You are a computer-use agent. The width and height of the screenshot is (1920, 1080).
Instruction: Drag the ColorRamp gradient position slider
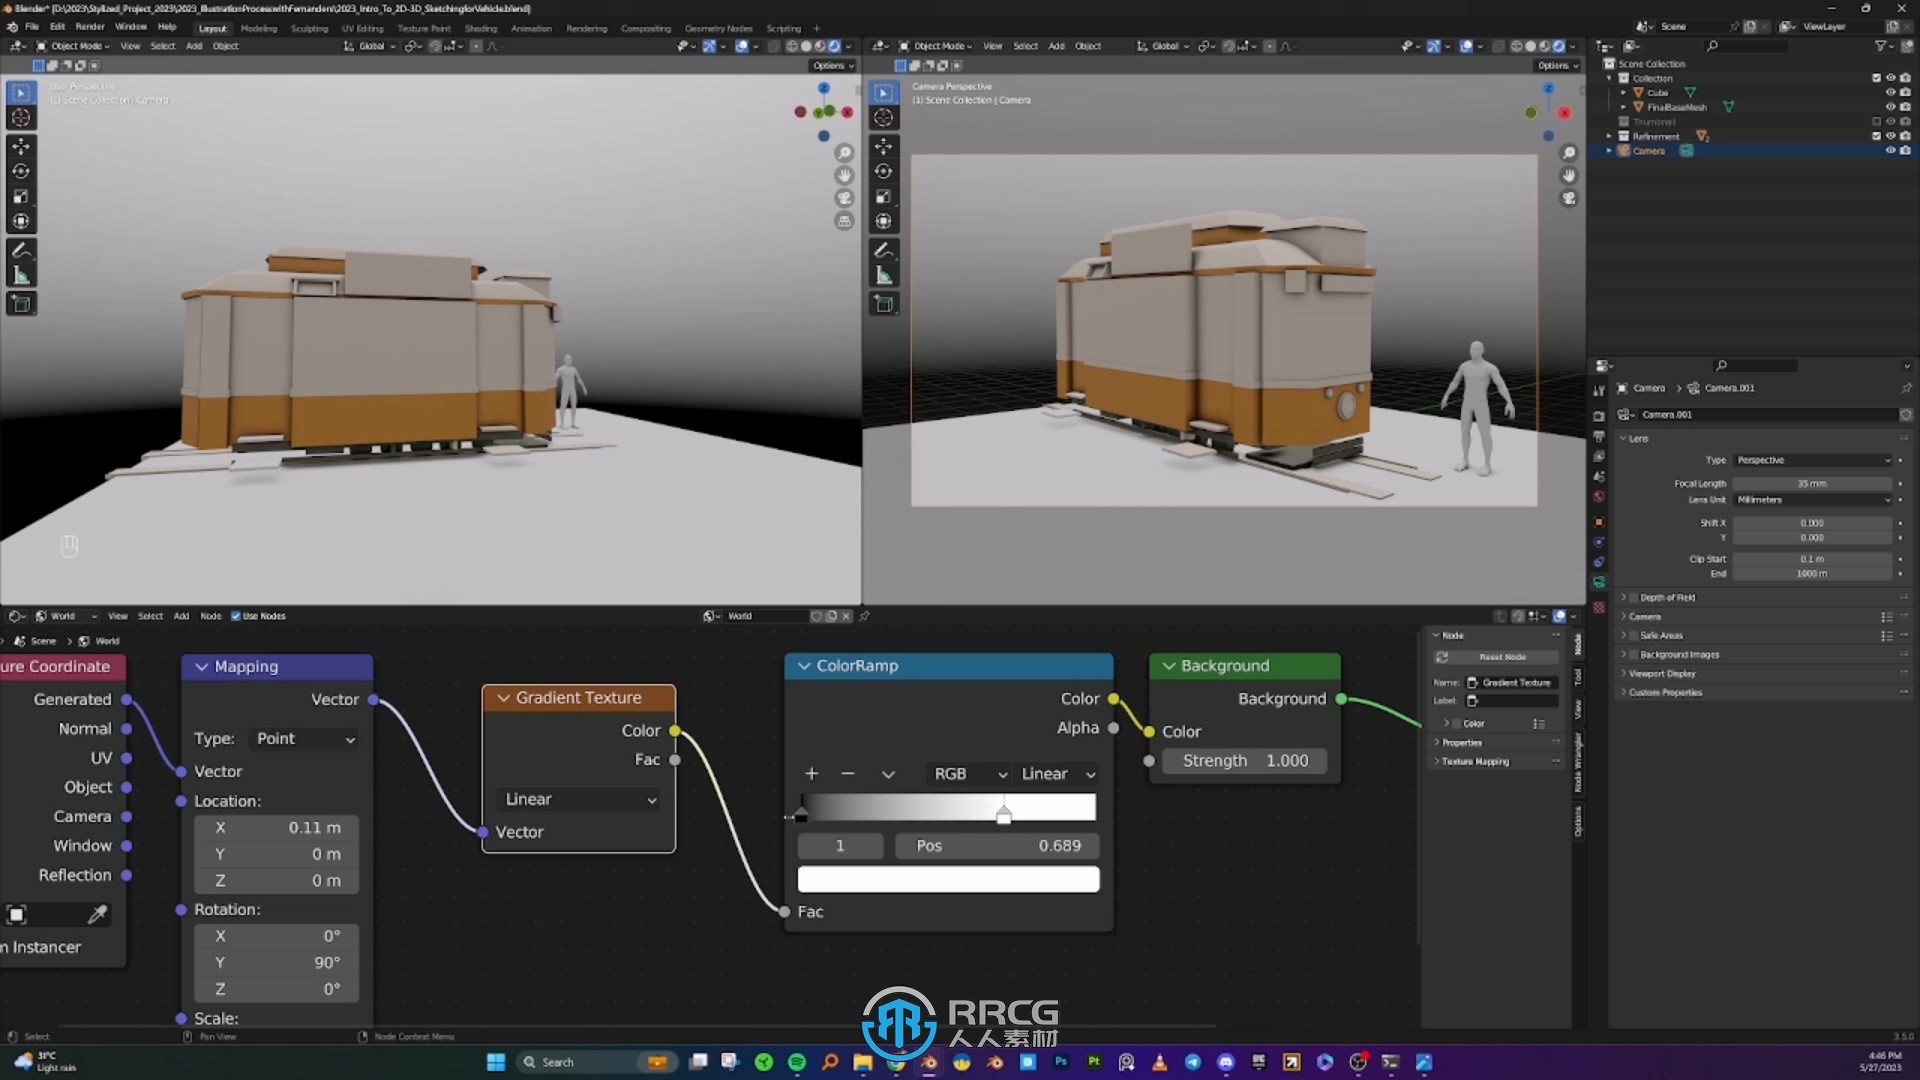point(1004,816)
